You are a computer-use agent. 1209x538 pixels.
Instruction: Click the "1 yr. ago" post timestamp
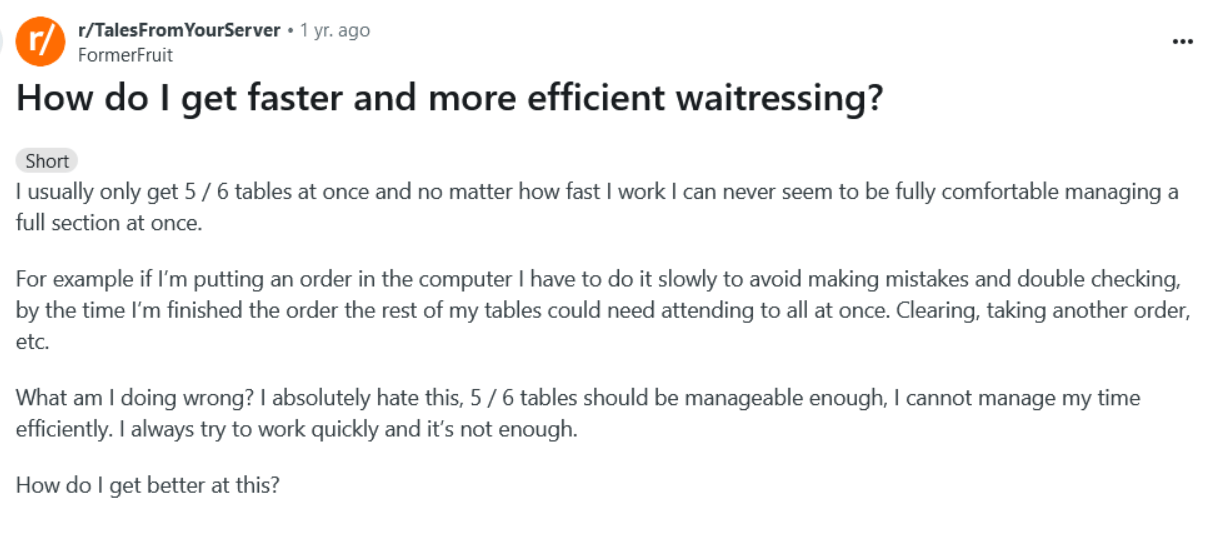tap(335, 30)
